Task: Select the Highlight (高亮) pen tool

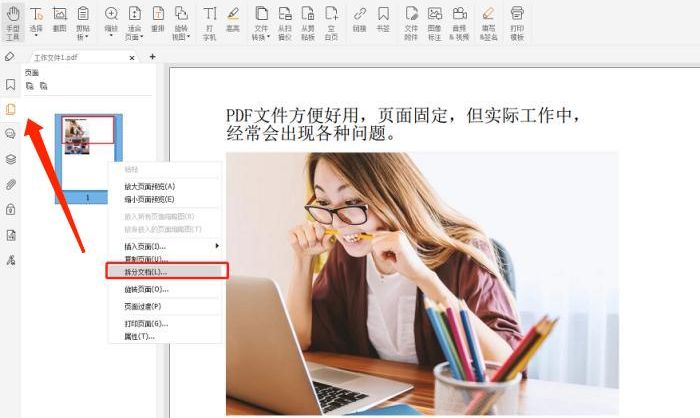Action: pos(233,20)
